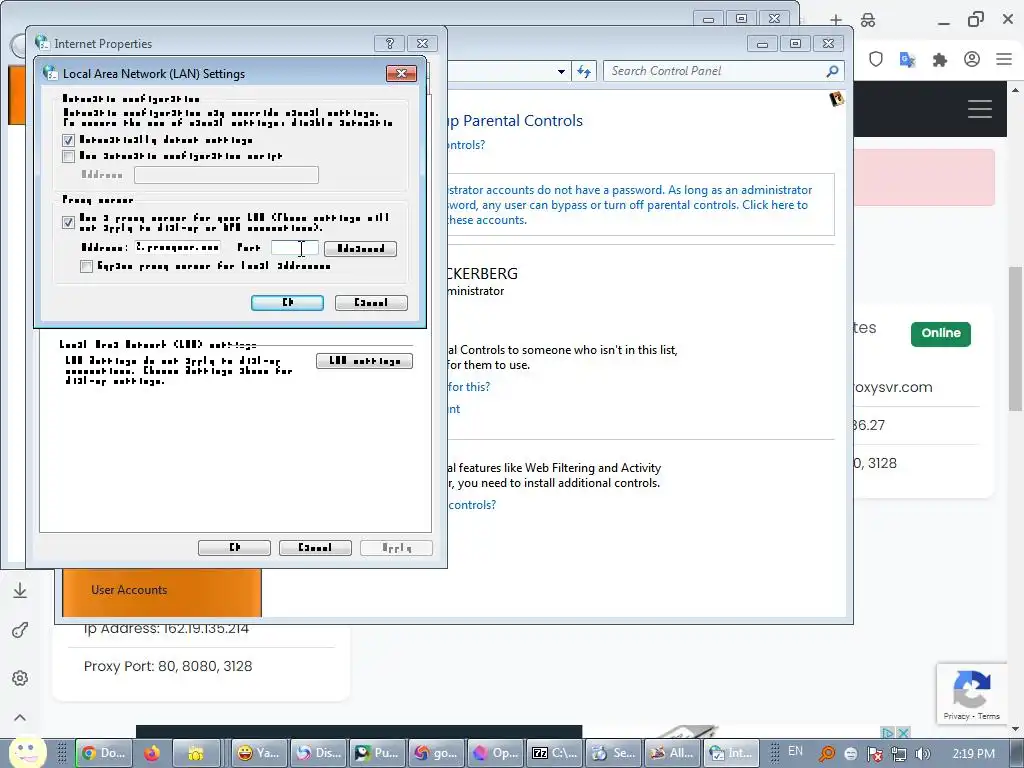This screenshot has width=1024, height=768.
Task: Click the proxy Port input field
Action: (295, 248)
